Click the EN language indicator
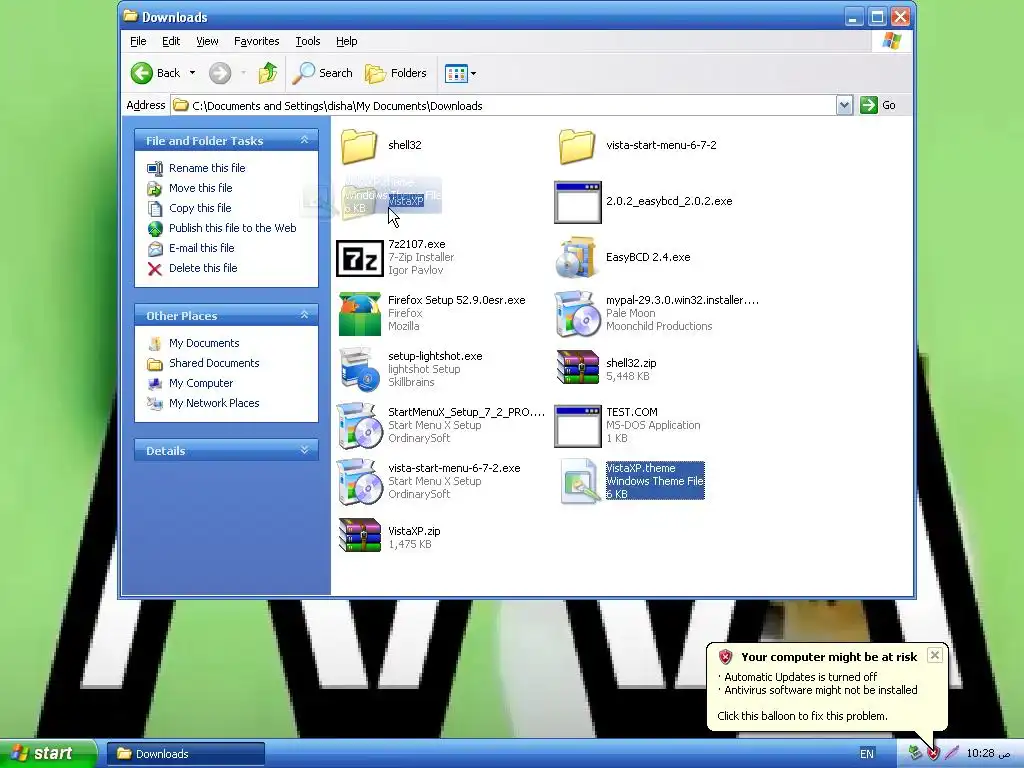Viewport: 1024px width, 768px height. 867,754
